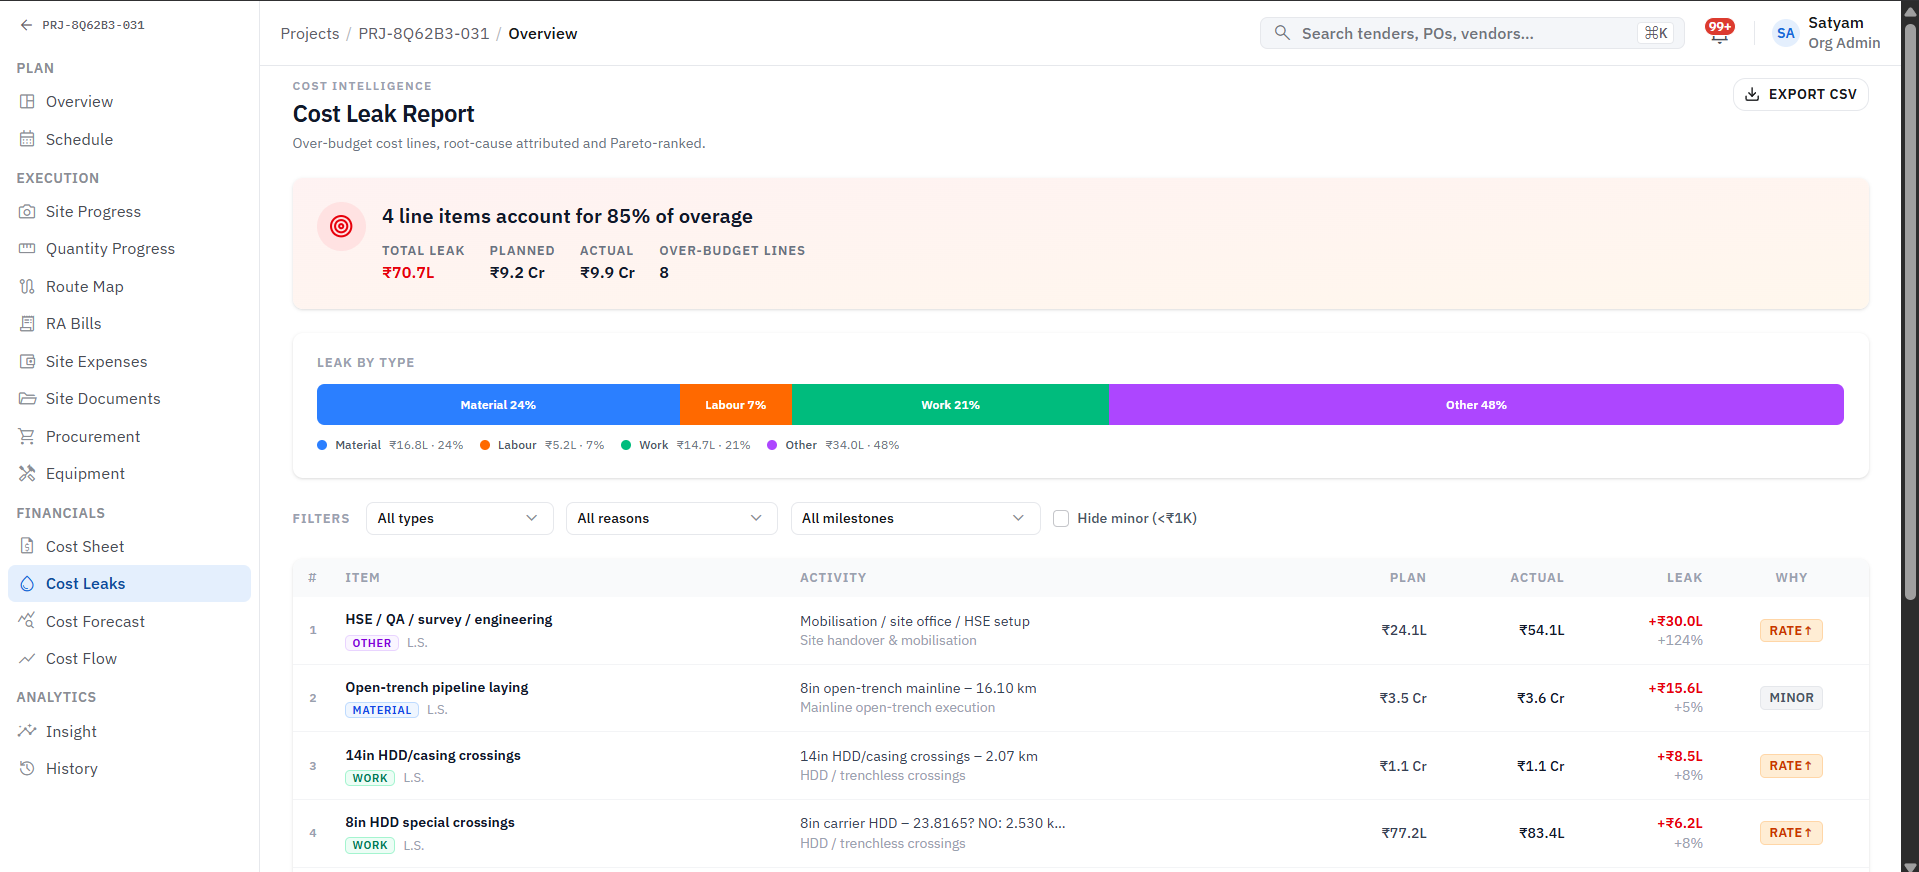Click the Schedule calendar icon
Image resolution: width=1919 pixels, height=872 pixels.
27,140
